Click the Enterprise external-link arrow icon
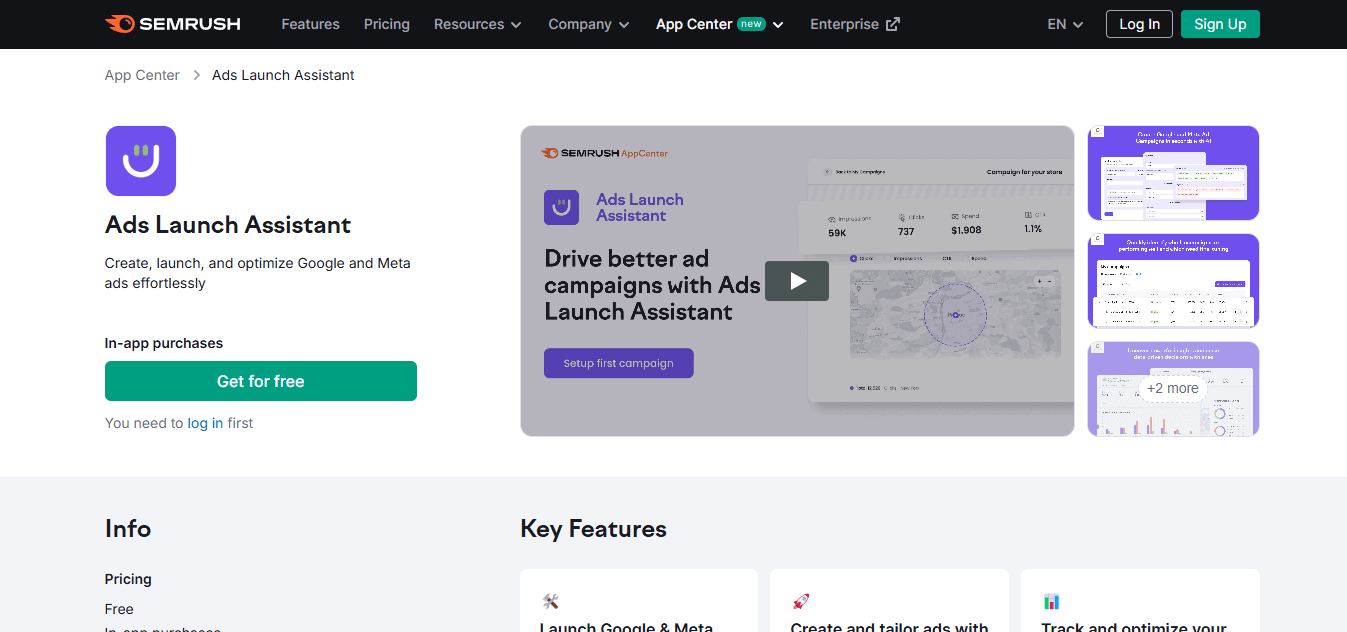The height and width of the screenshot is (632, 1347). point(893,24)
